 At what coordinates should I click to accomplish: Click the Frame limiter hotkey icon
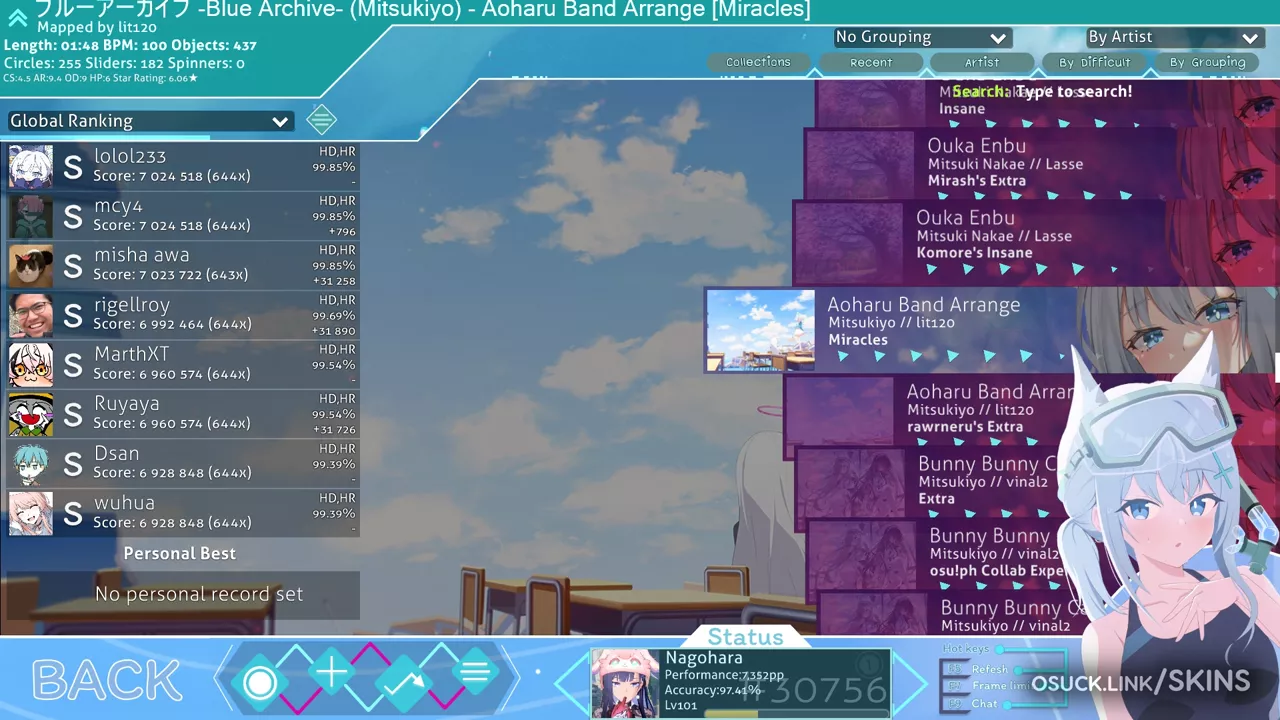(x=954, y=686)
